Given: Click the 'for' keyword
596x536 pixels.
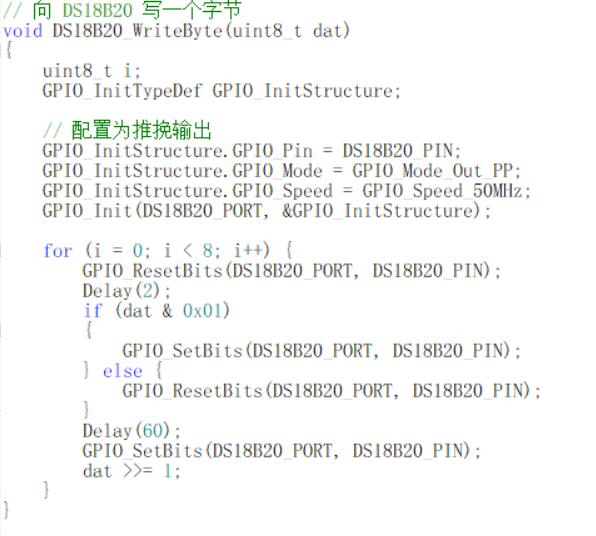Looking at the screenshot, I should pyautogui.click(x=58, y=251).
